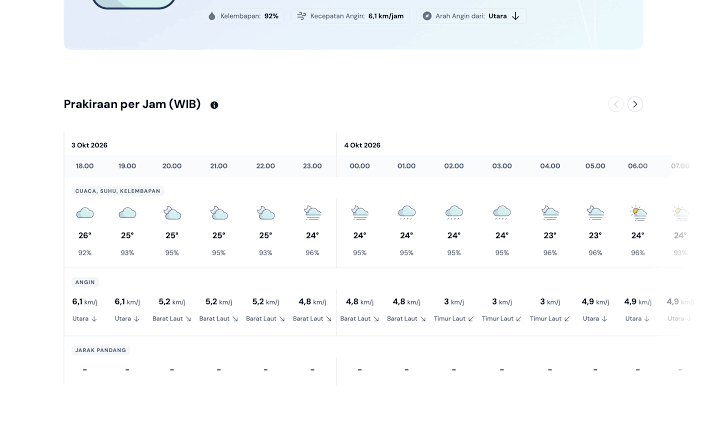Click the wind arrow under 02.00 Timur Laut

[471, 319]
